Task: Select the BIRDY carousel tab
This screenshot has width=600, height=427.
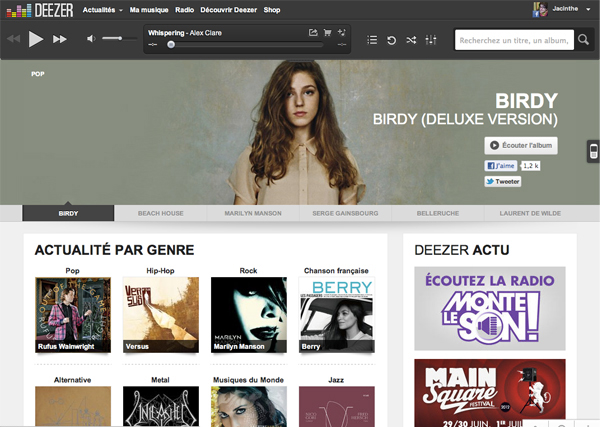Action: pos(68,213)
